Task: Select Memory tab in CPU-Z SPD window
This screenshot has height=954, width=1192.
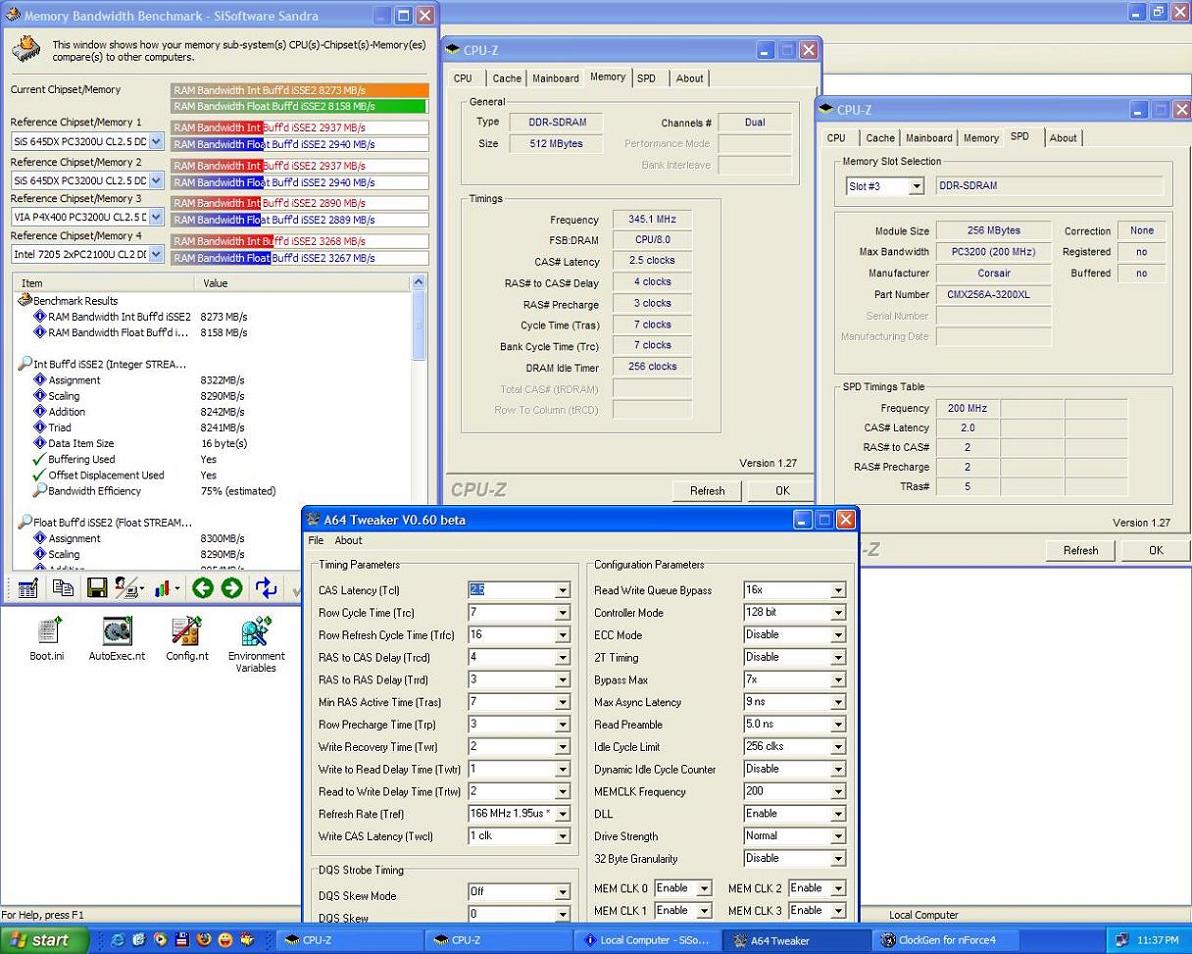Action: point(981,138)
